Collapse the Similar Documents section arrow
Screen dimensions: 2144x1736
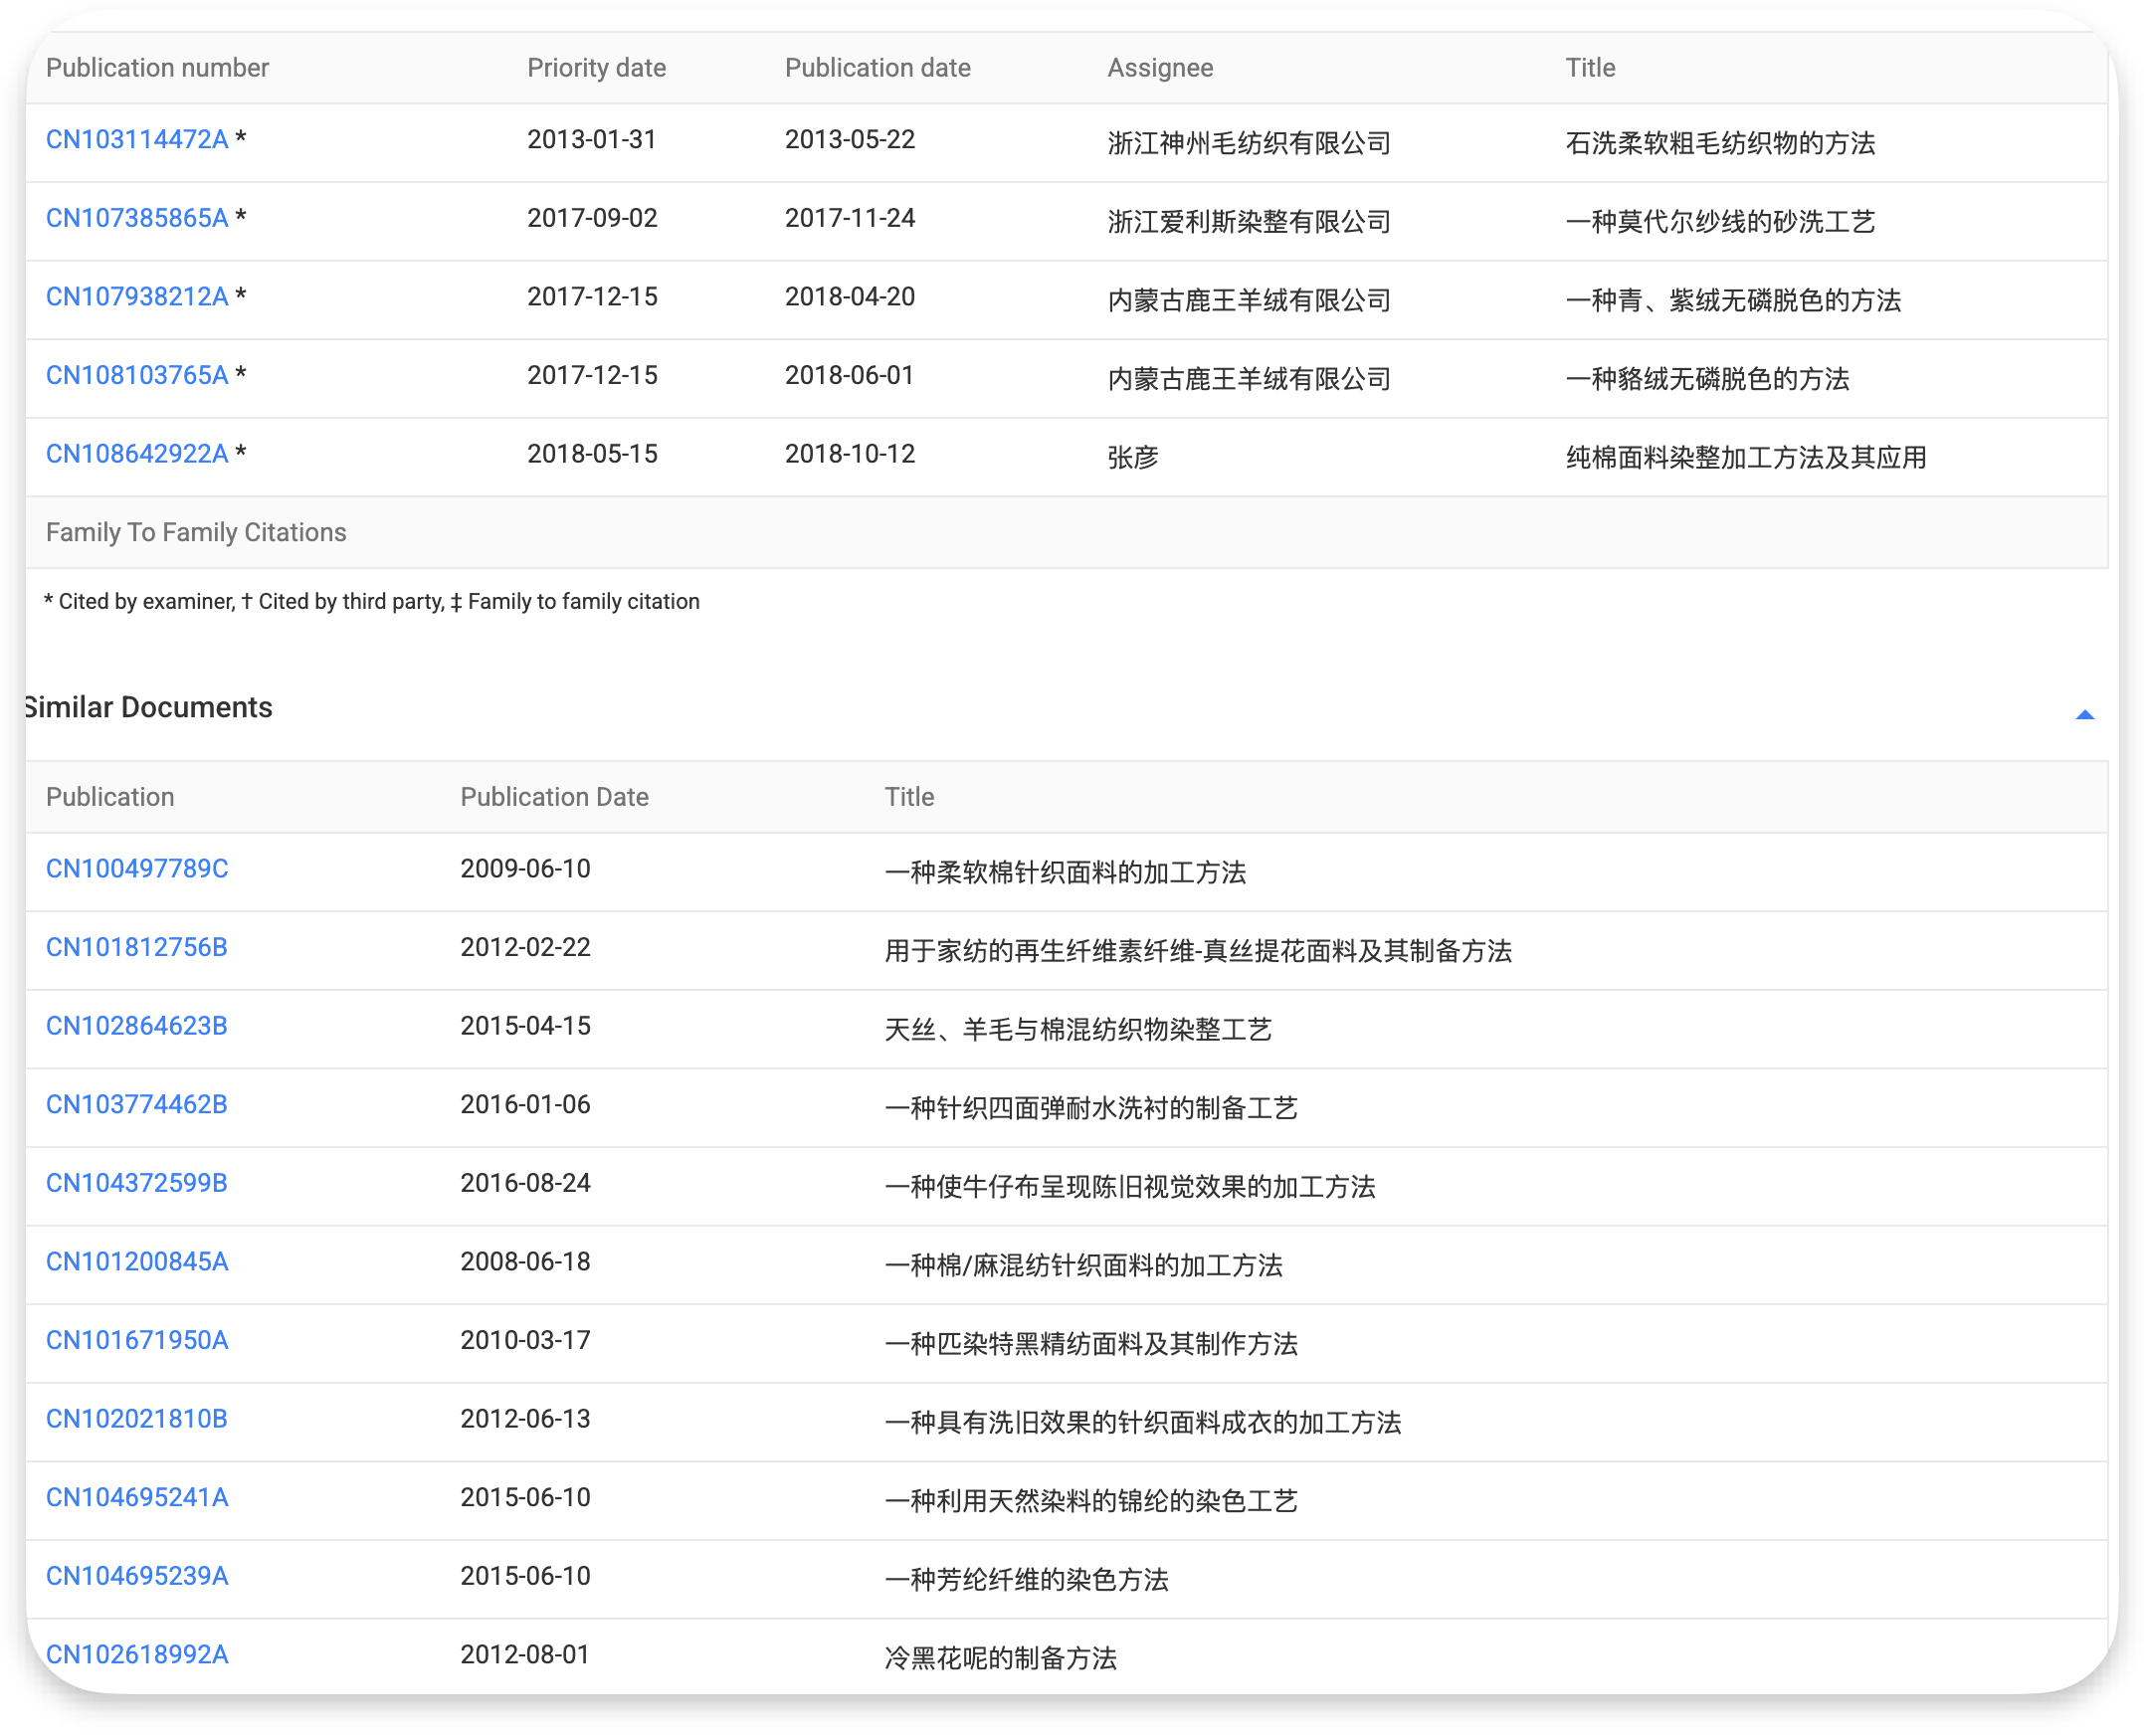coord(2084,714)
